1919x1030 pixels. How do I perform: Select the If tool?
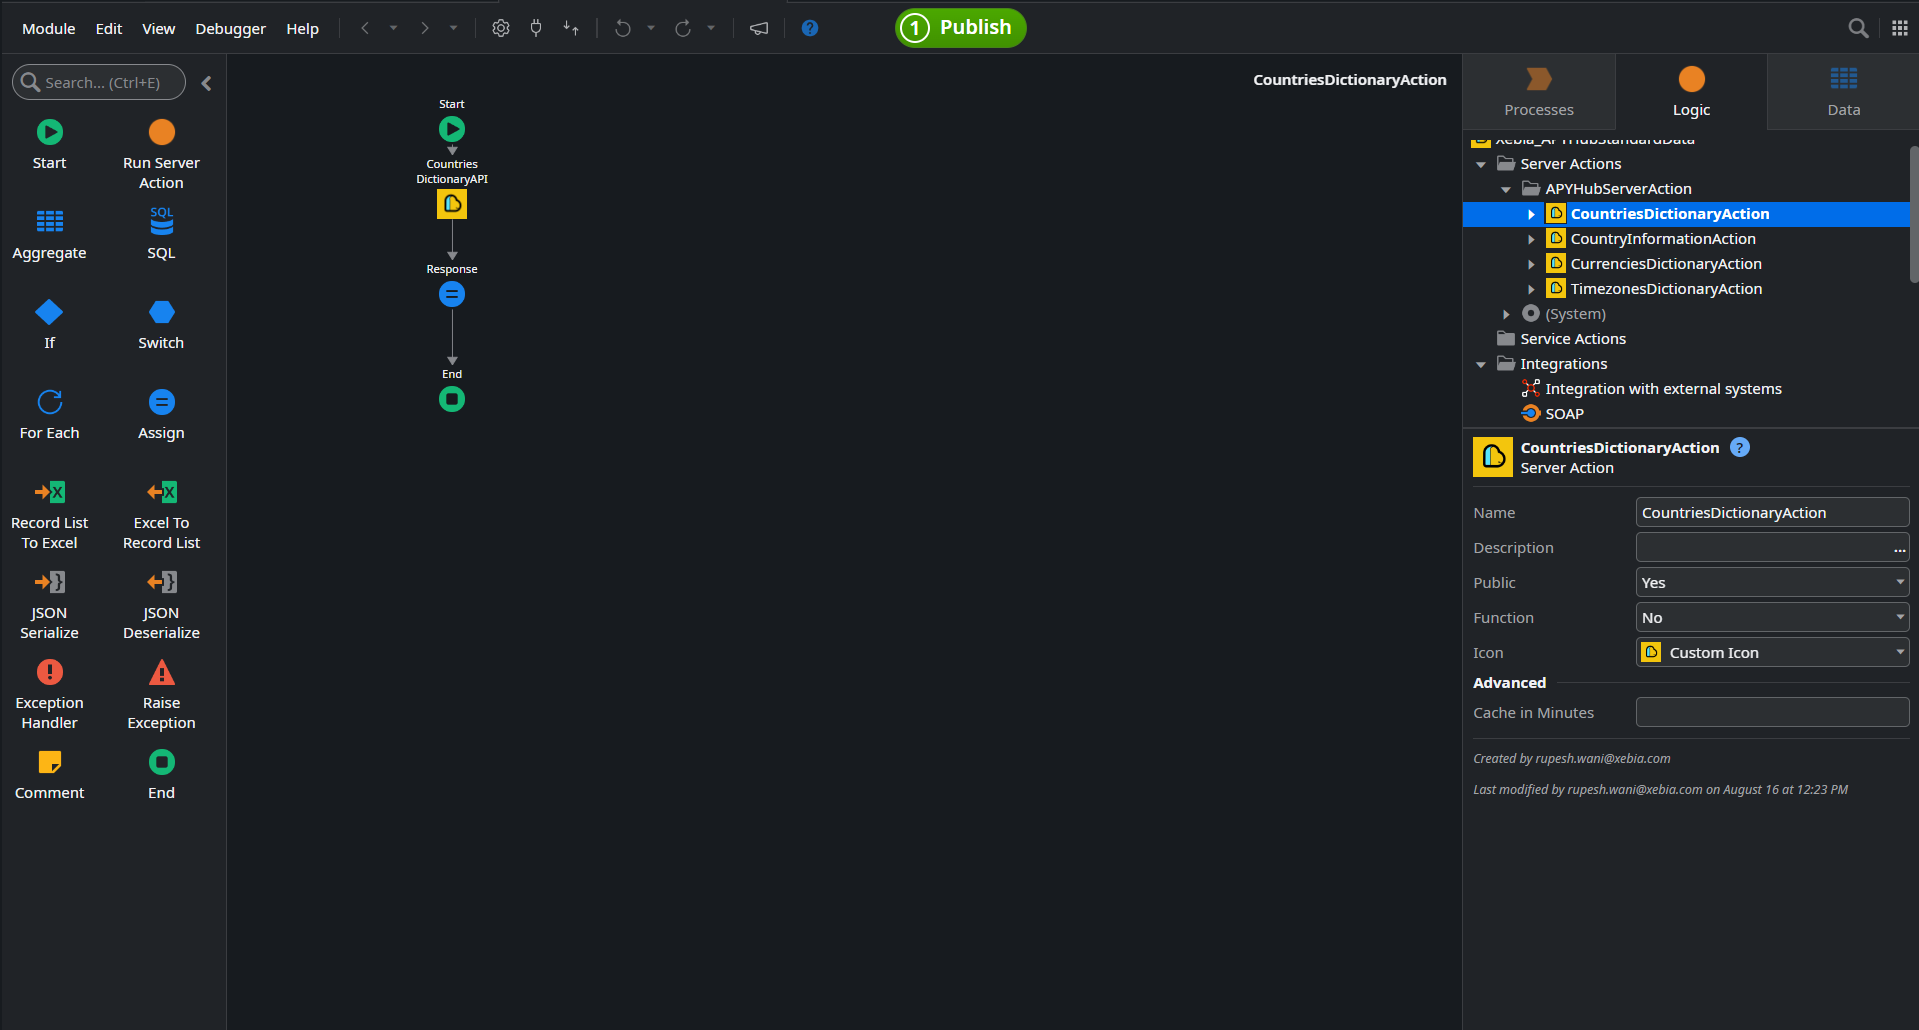click(x=49, y=324)
